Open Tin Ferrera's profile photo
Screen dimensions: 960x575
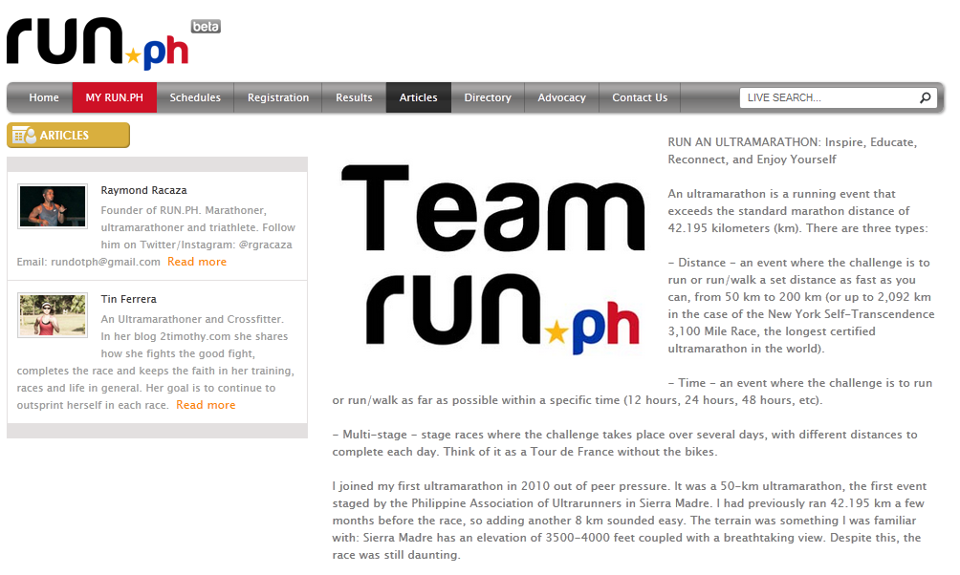click(x=52, y=315)
